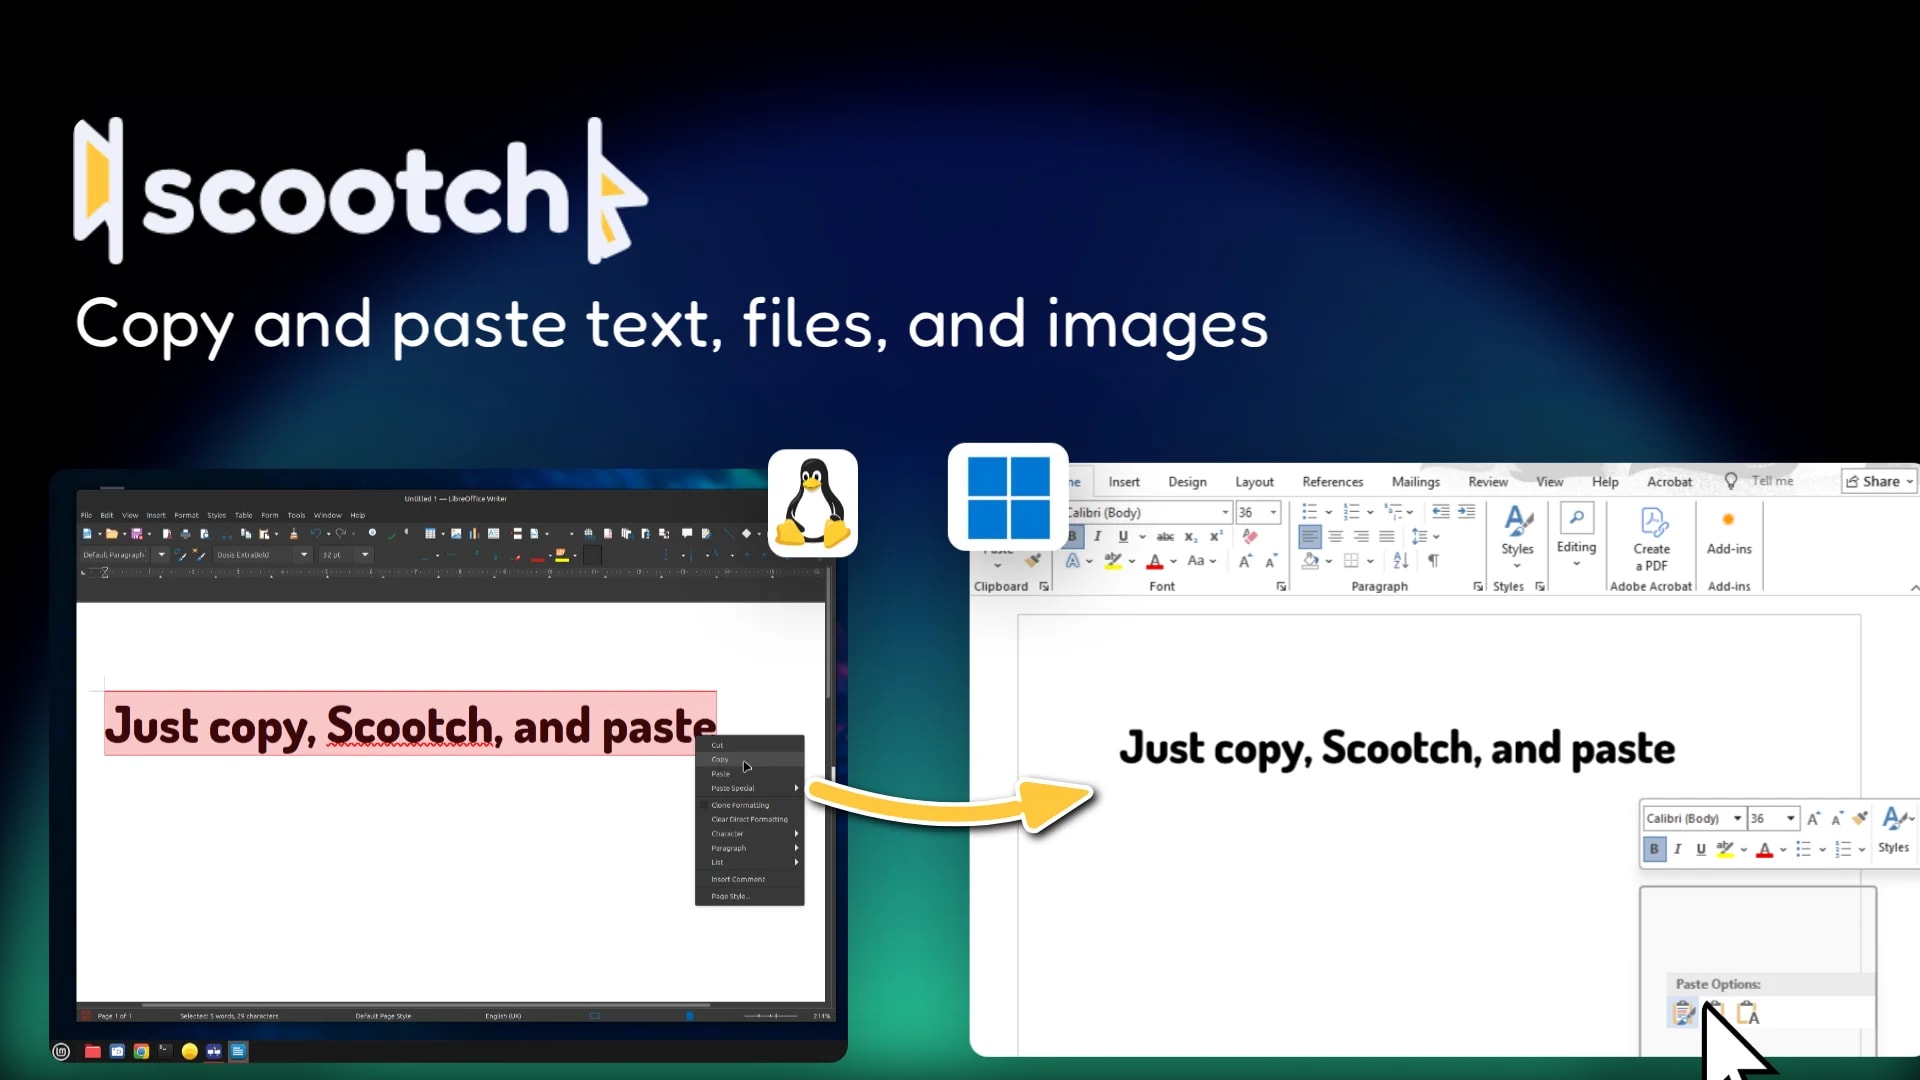Switch to the Mailings tab in Word
The image size is (1920, 1080).
[1415, 482]
